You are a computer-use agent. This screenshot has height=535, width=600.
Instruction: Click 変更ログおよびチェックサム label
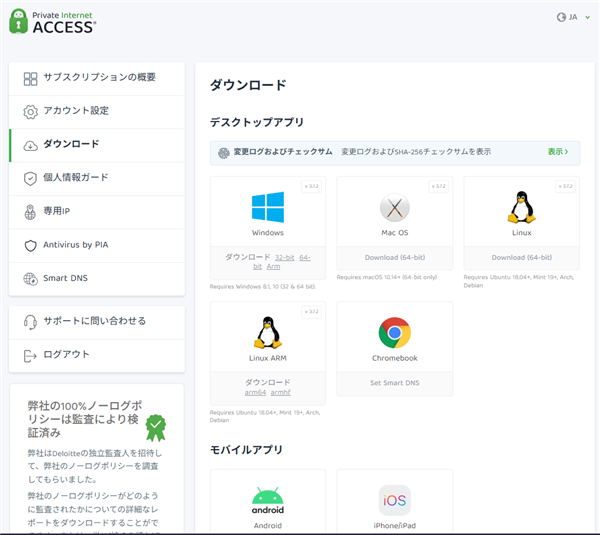click(x=283, y=152)
